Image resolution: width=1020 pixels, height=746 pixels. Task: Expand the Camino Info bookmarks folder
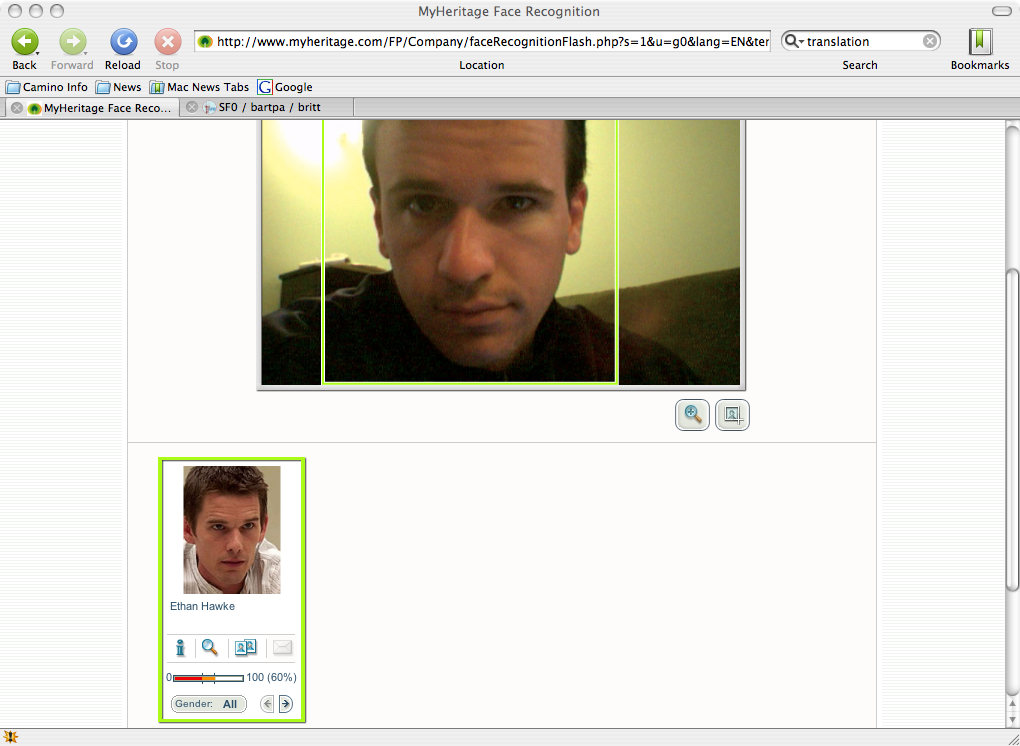pos(47,87)
